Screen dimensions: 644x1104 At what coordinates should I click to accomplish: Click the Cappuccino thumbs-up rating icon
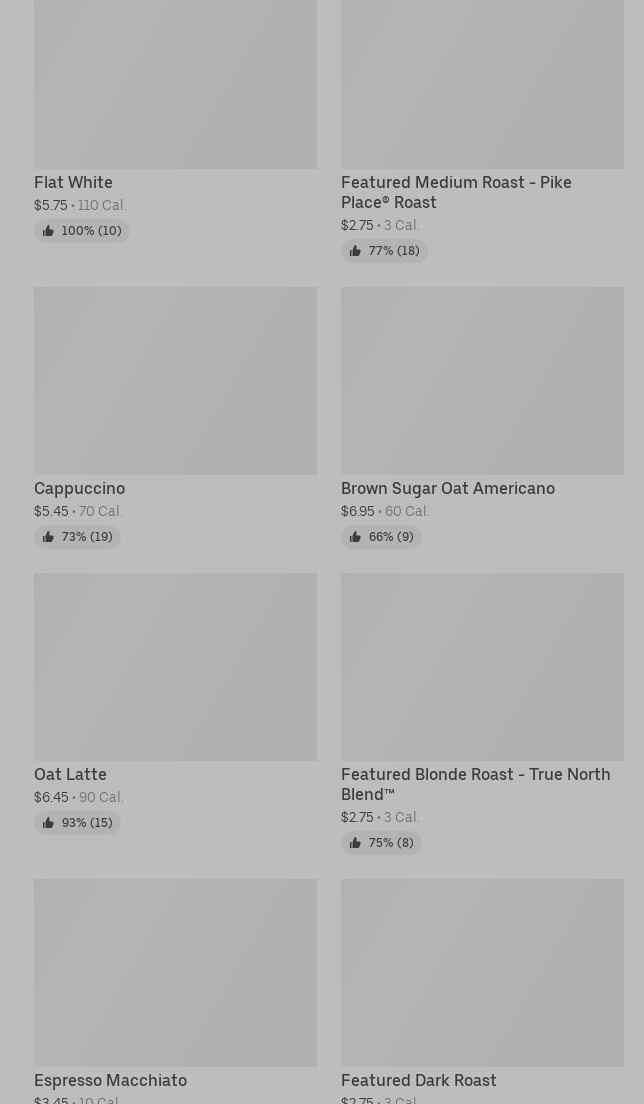click(x=48, y=537)
